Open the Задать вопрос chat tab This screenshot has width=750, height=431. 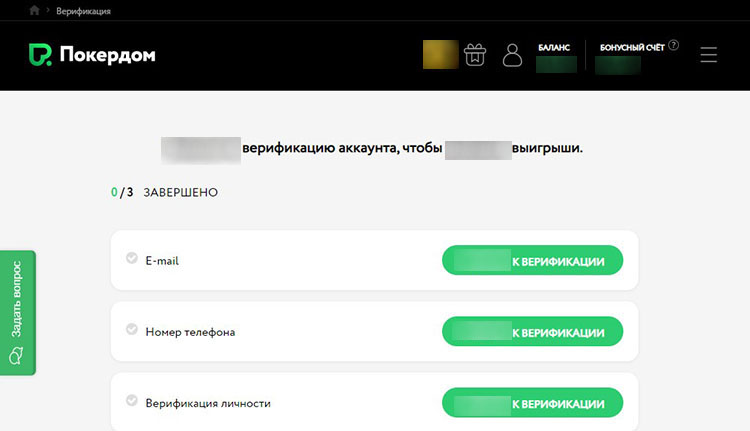[18, 313]
